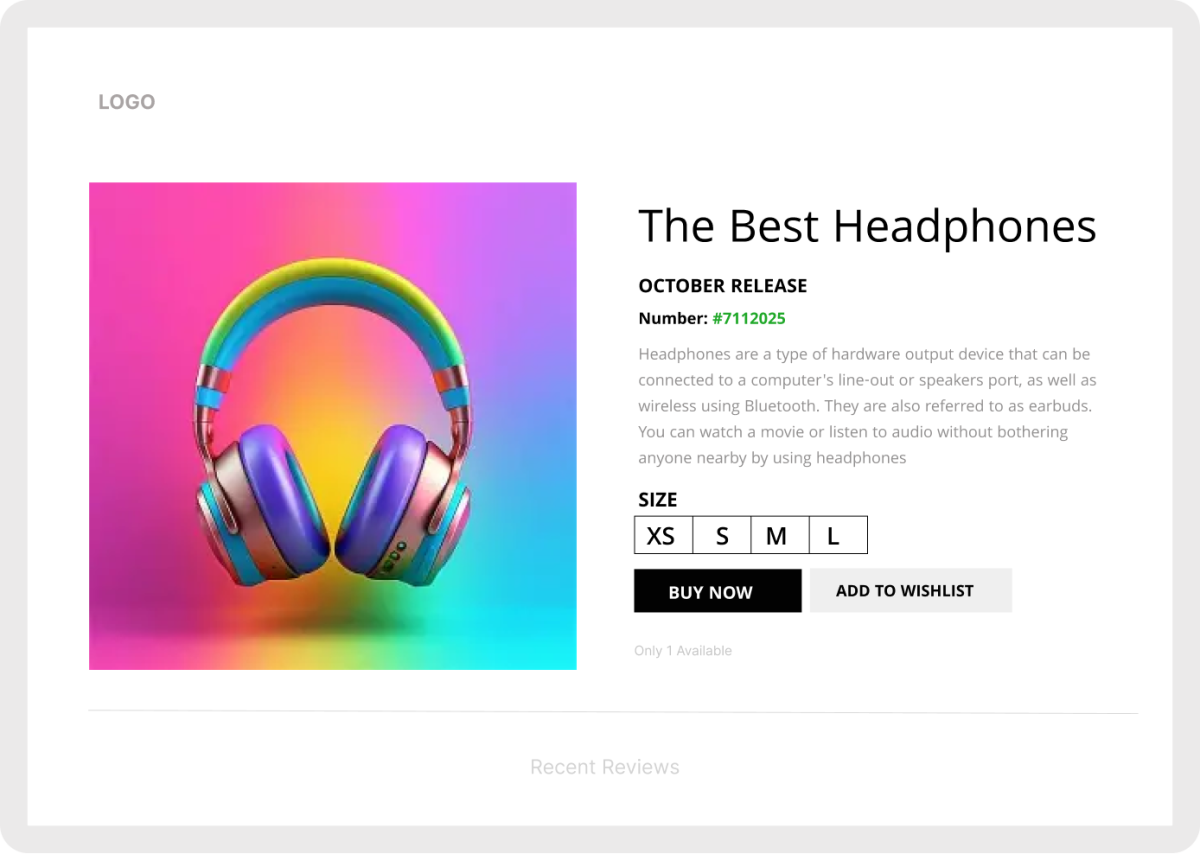The height and width of the screenshot is (854, 1200).
Task: Add headphones to wishlist
Action: click(911, 590)
